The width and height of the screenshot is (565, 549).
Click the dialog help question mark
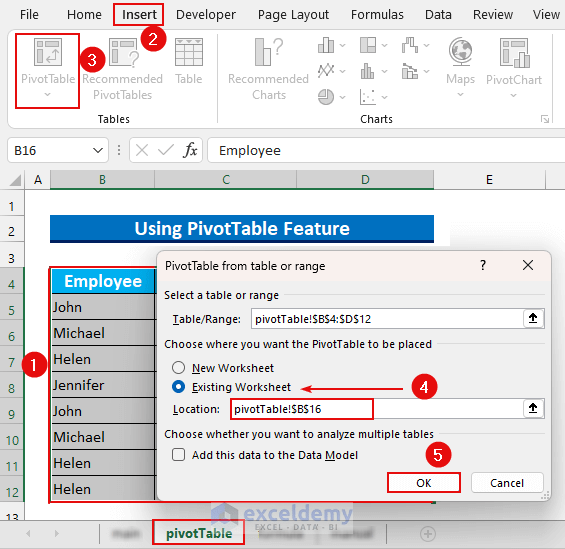[483, 265]
